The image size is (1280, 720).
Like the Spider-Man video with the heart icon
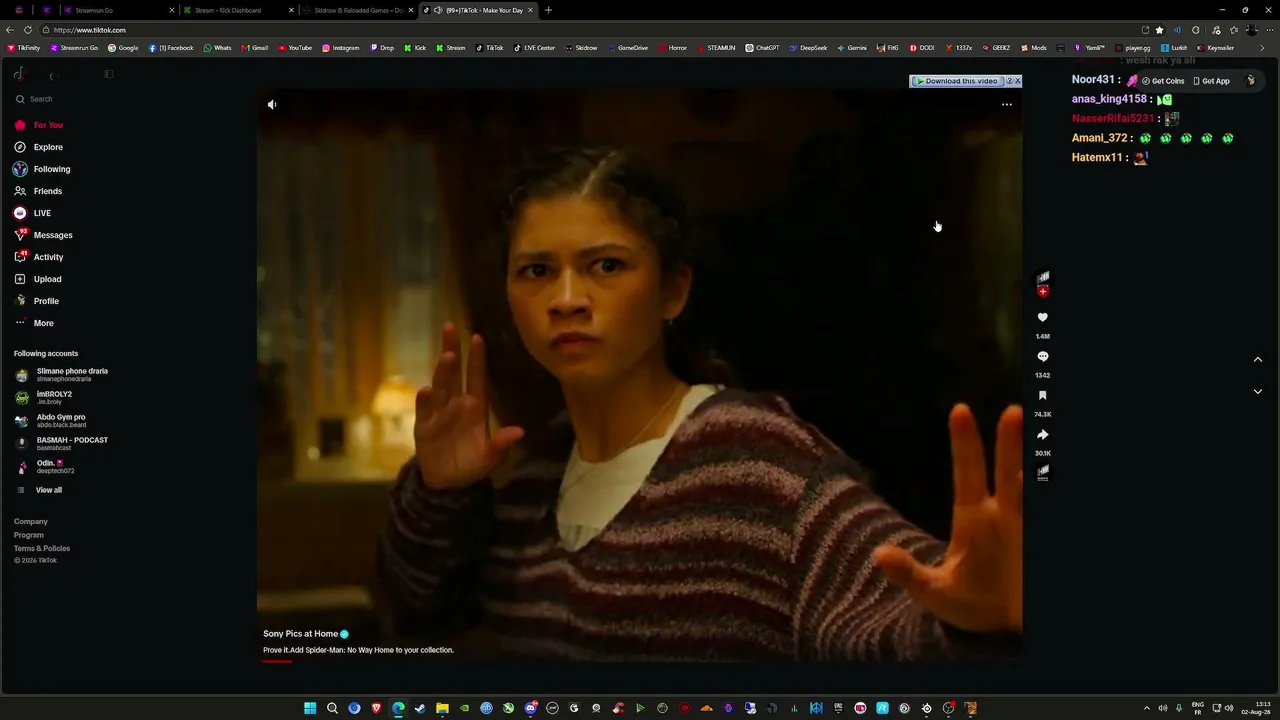[1042, 317]
